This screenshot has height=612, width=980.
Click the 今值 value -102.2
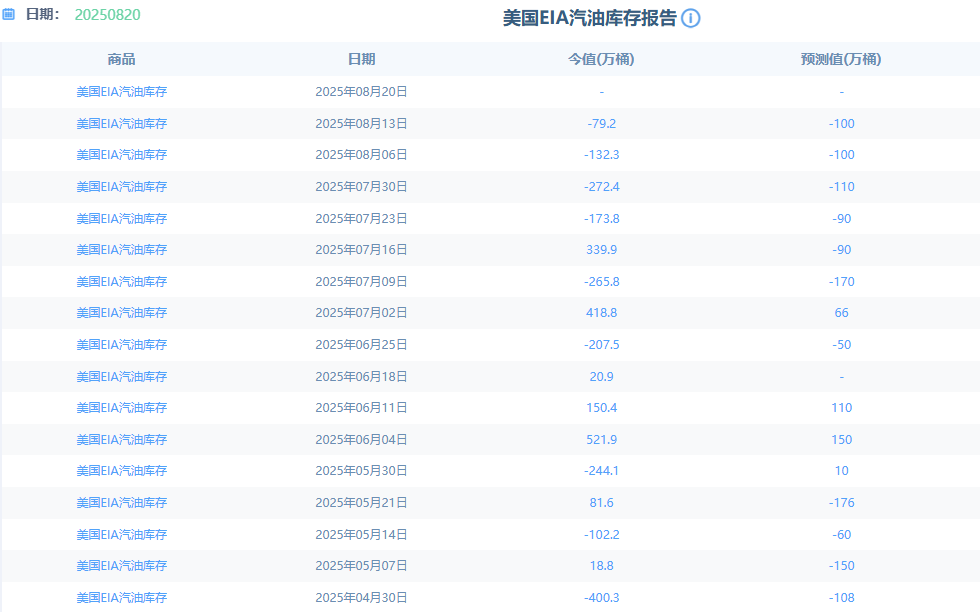tap(602, 535)
